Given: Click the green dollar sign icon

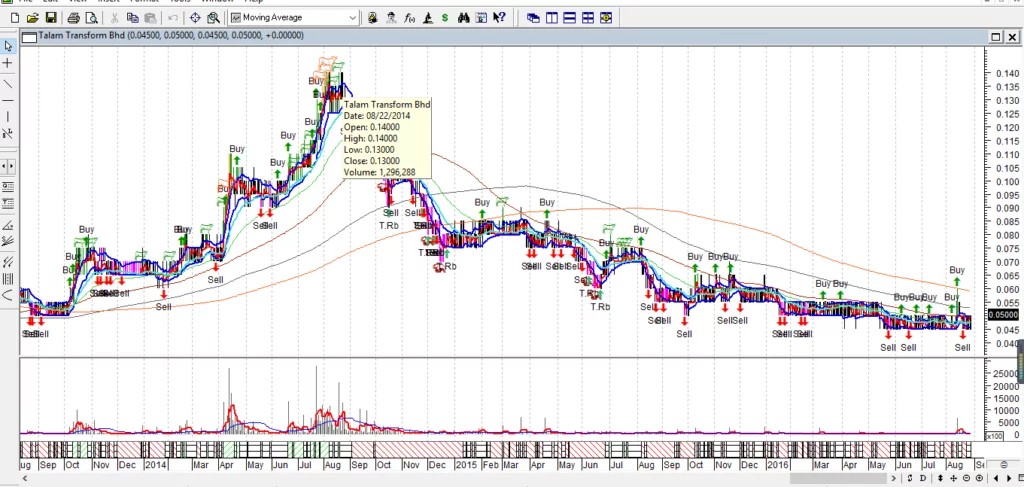Looking at the screenshot, I should pyautogui.click(x=445, y=18).
